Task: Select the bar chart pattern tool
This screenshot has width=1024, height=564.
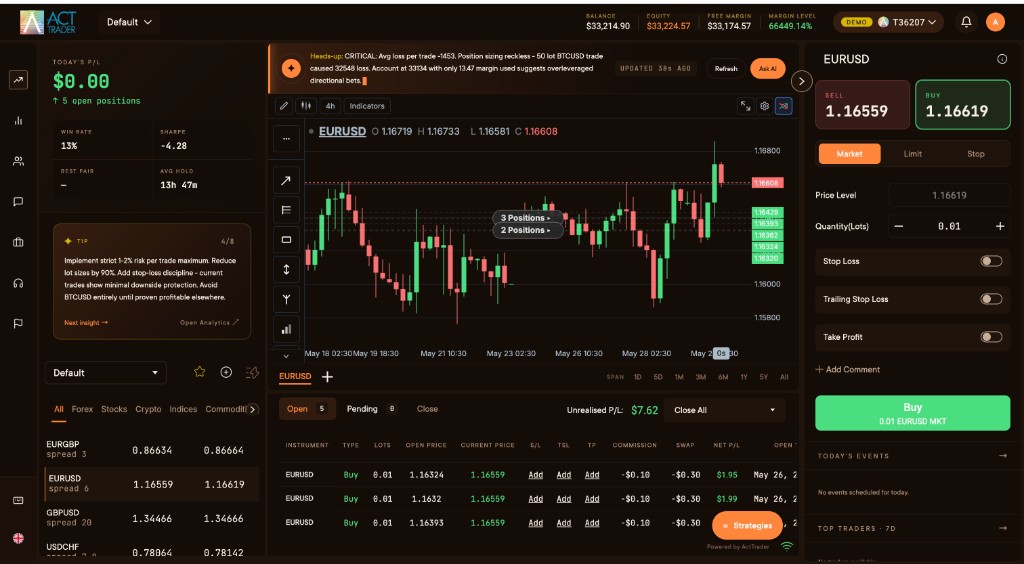Action: (286, 329)
